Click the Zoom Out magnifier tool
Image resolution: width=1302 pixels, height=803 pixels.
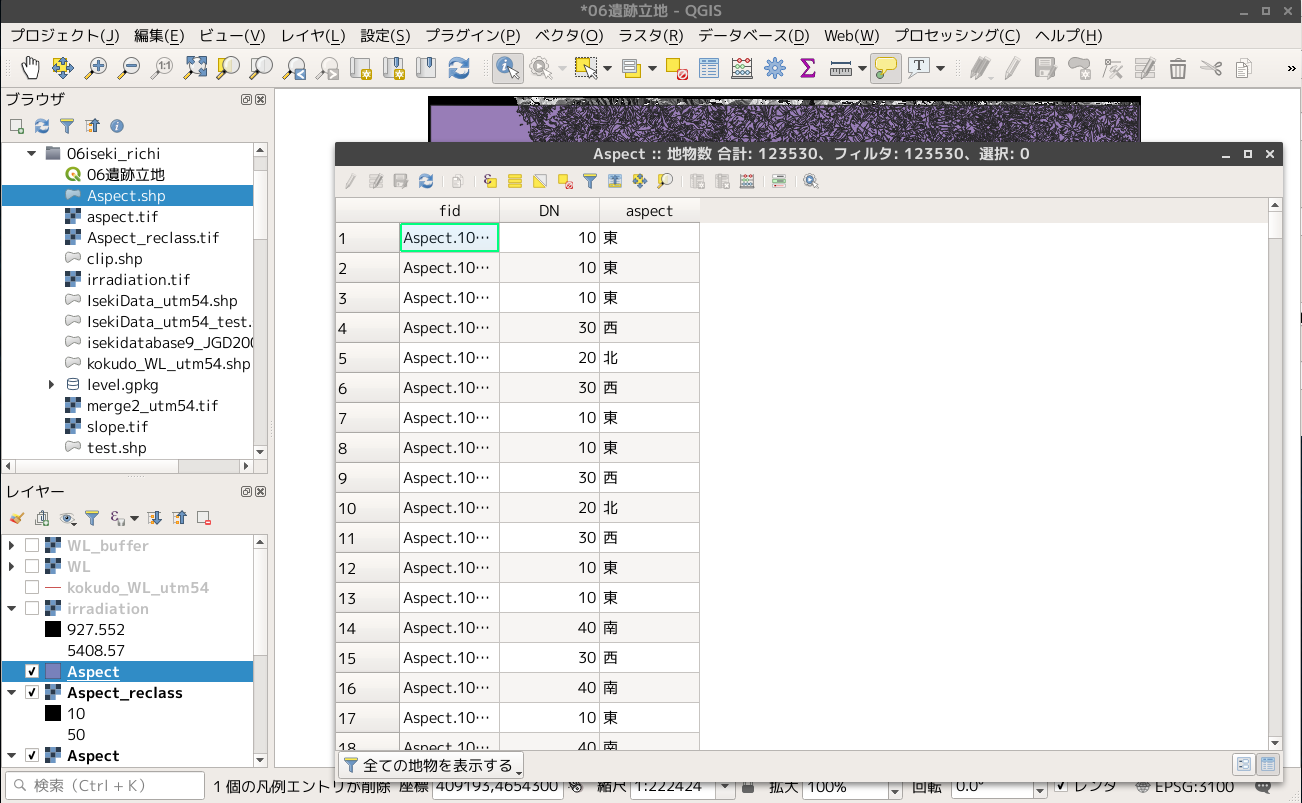[129, 68]
